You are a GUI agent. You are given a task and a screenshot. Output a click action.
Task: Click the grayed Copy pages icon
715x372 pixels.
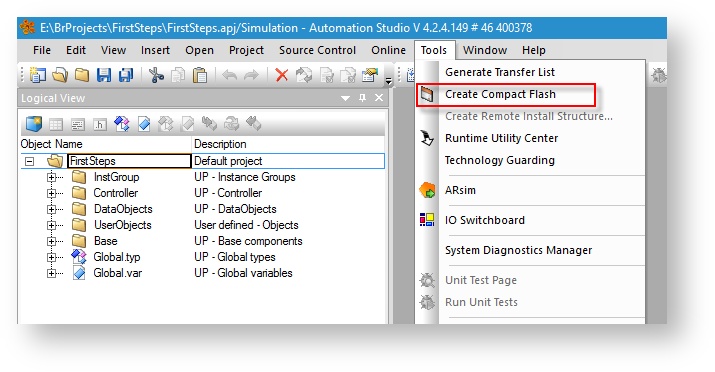pos(178,75)
